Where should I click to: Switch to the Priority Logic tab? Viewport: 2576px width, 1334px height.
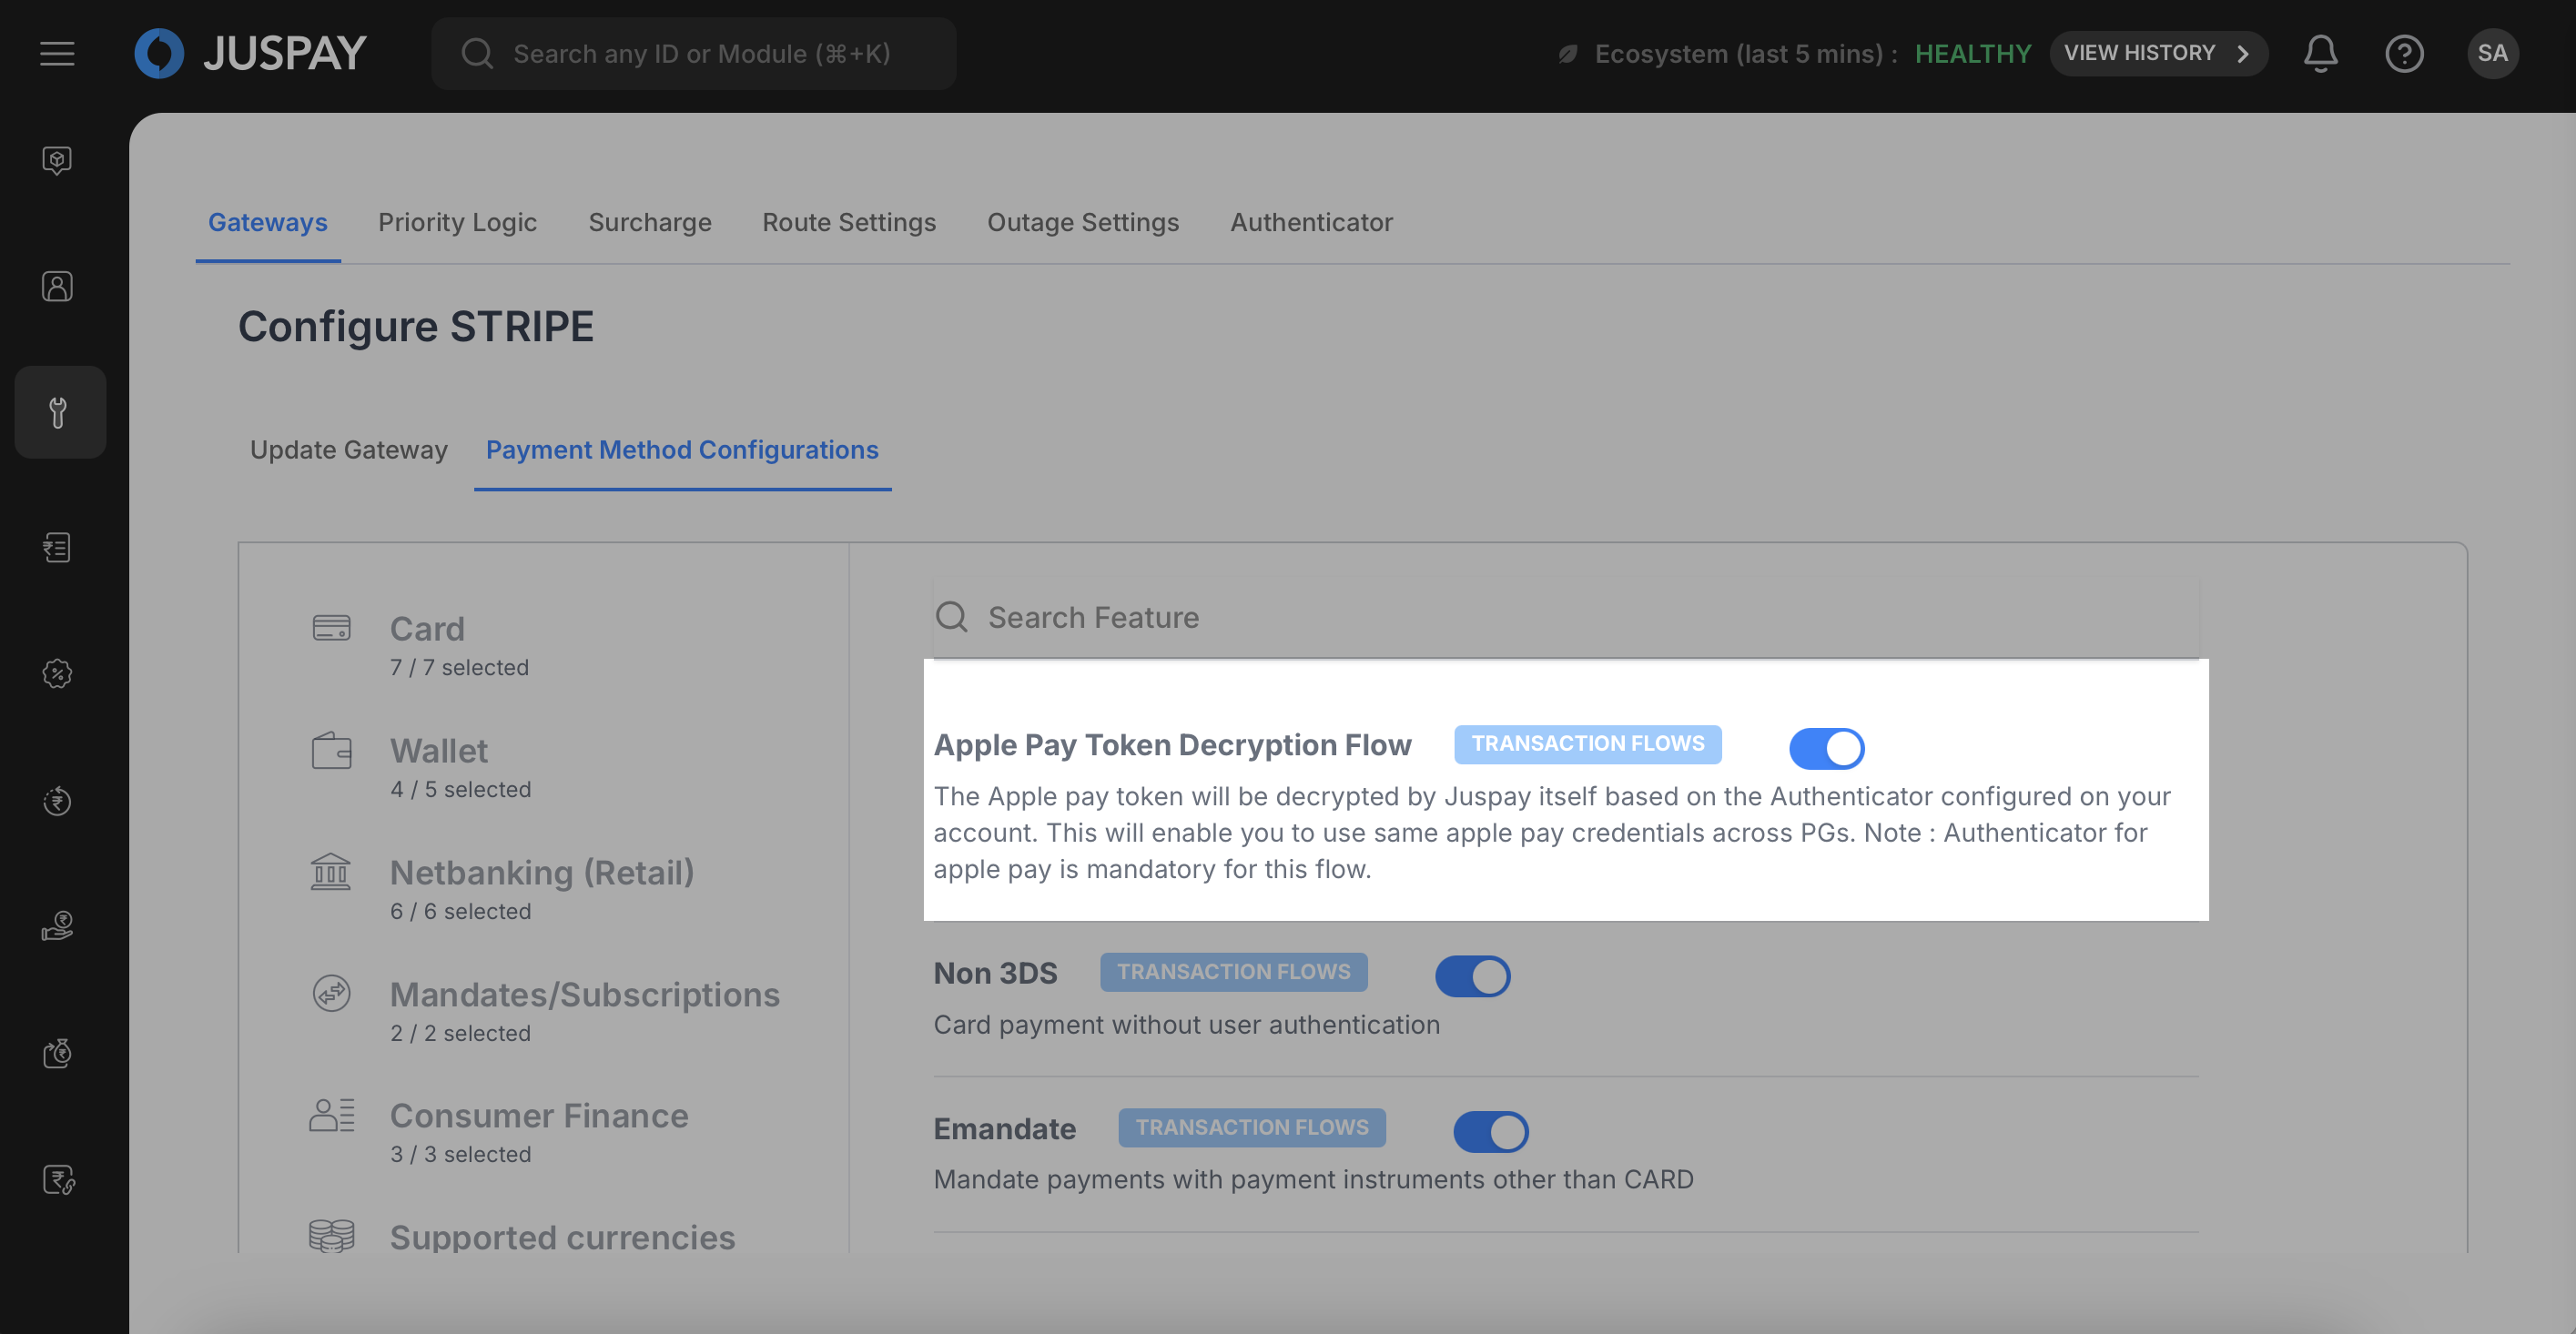pyautogui.click(x=457, y=222)
